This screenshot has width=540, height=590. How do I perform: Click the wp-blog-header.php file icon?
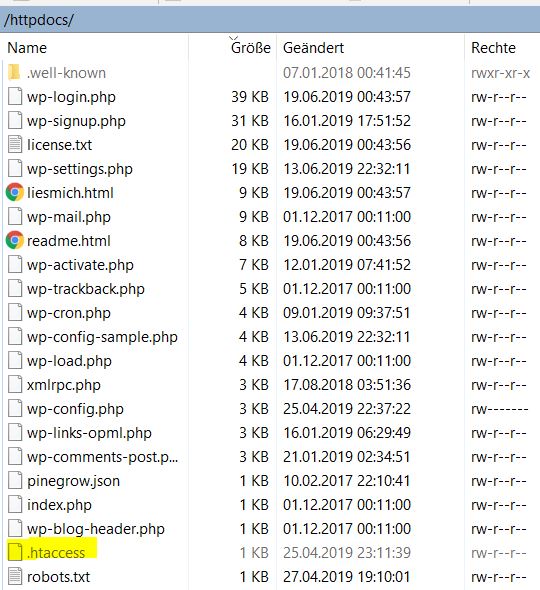coord(15,529)
